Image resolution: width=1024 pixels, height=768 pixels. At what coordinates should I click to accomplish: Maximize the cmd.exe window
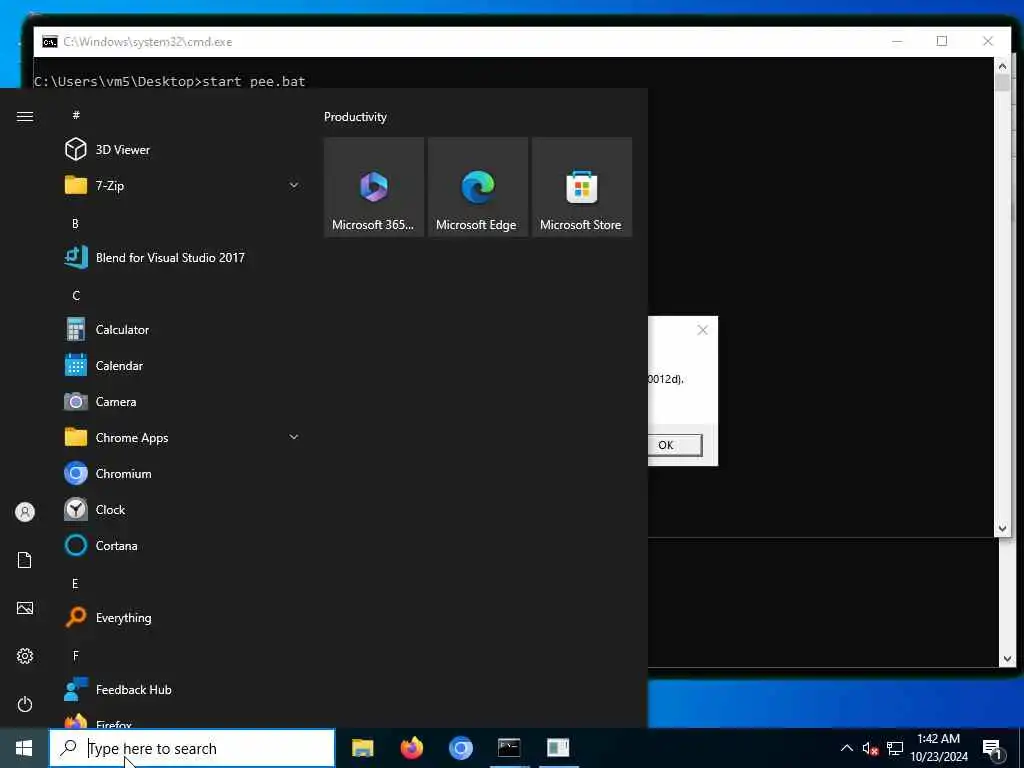(942, 41)
